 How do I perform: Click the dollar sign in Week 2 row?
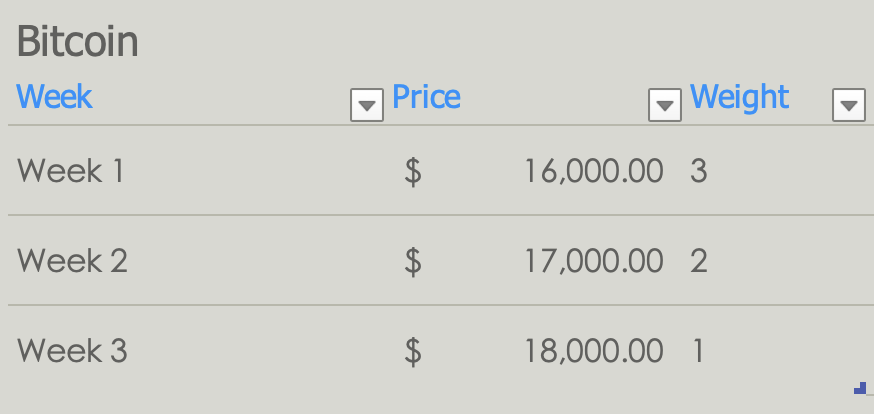413,262
